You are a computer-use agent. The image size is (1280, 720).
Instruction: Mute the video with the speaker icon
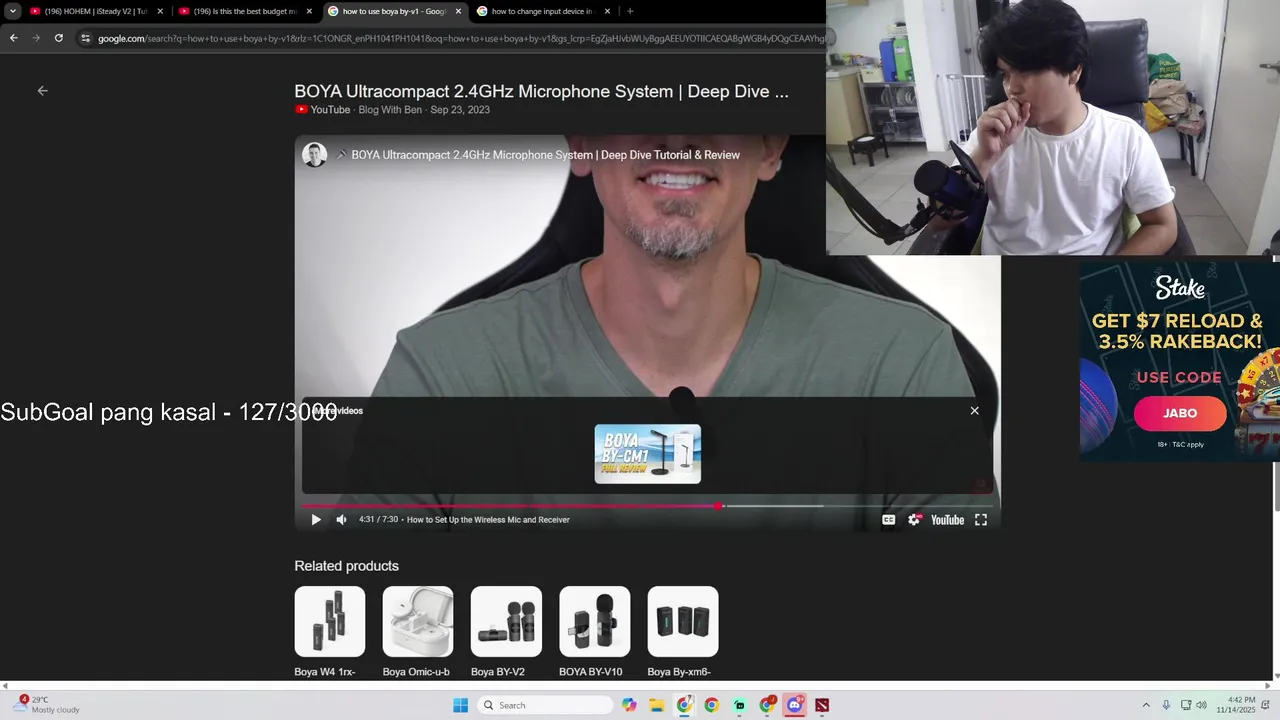pyautogui.click(x=341, y=520)
